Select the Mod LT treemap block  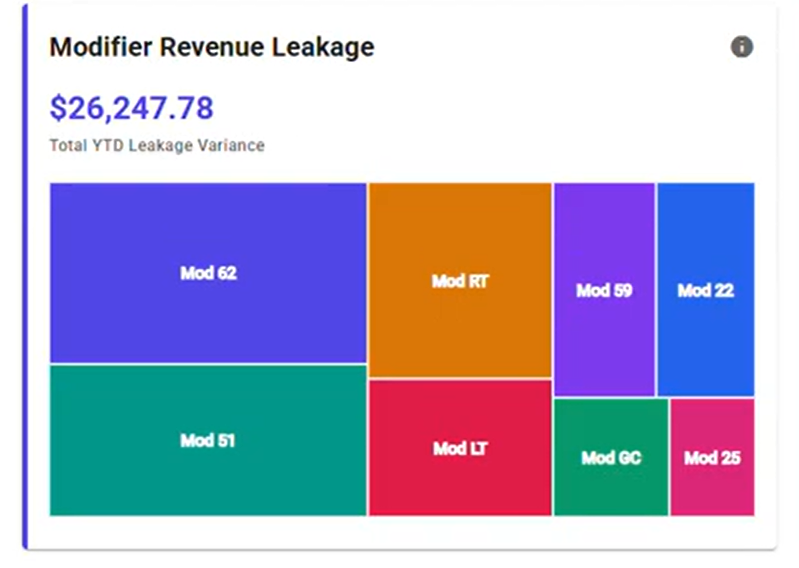tap(460, 448)
